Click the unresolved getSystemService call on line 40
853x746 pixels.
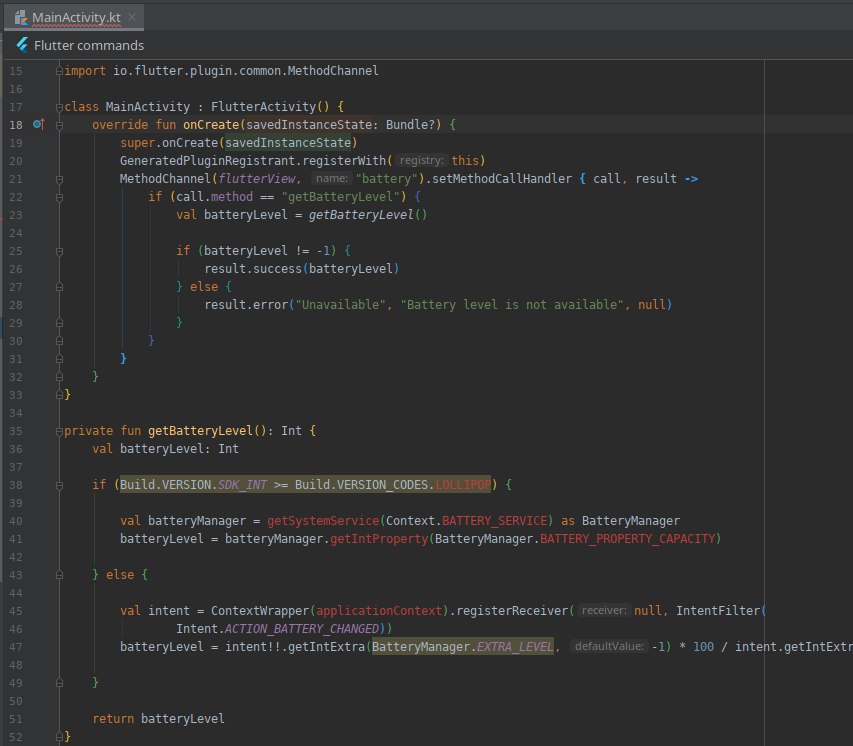click(323, 521)
